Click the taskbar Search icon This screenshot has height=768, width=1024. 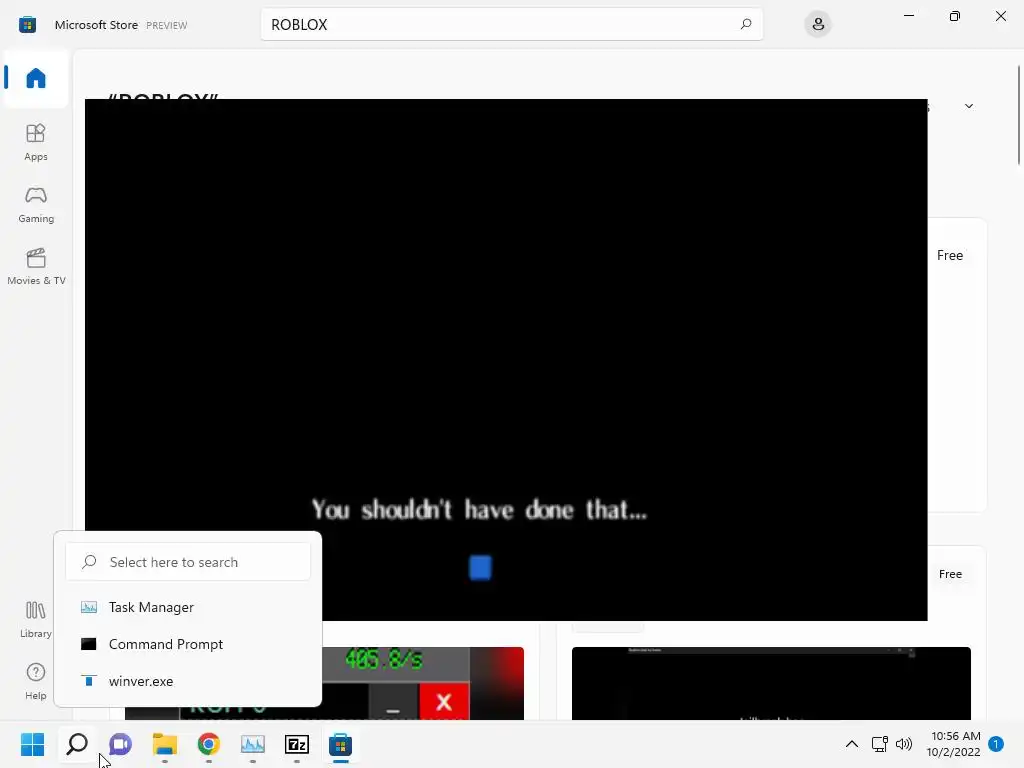(77, 744)
